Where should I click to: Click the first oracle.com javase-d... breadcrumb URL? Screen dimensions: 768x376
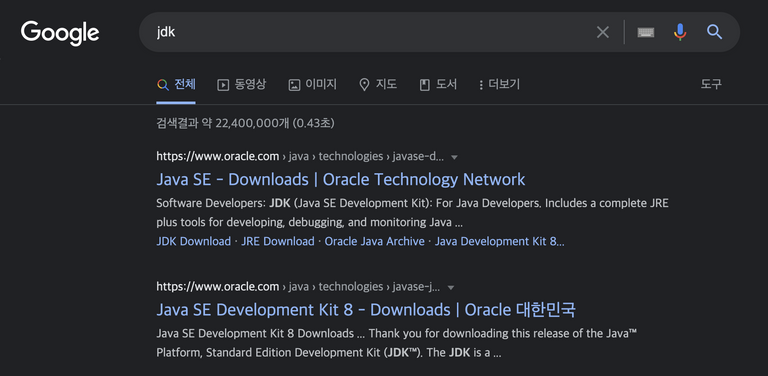tap(300, 157)
